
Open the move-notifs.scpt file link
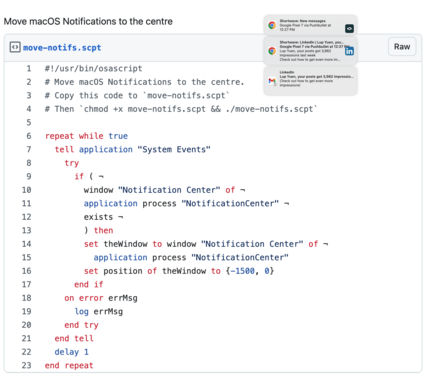[x=62, y=48]
